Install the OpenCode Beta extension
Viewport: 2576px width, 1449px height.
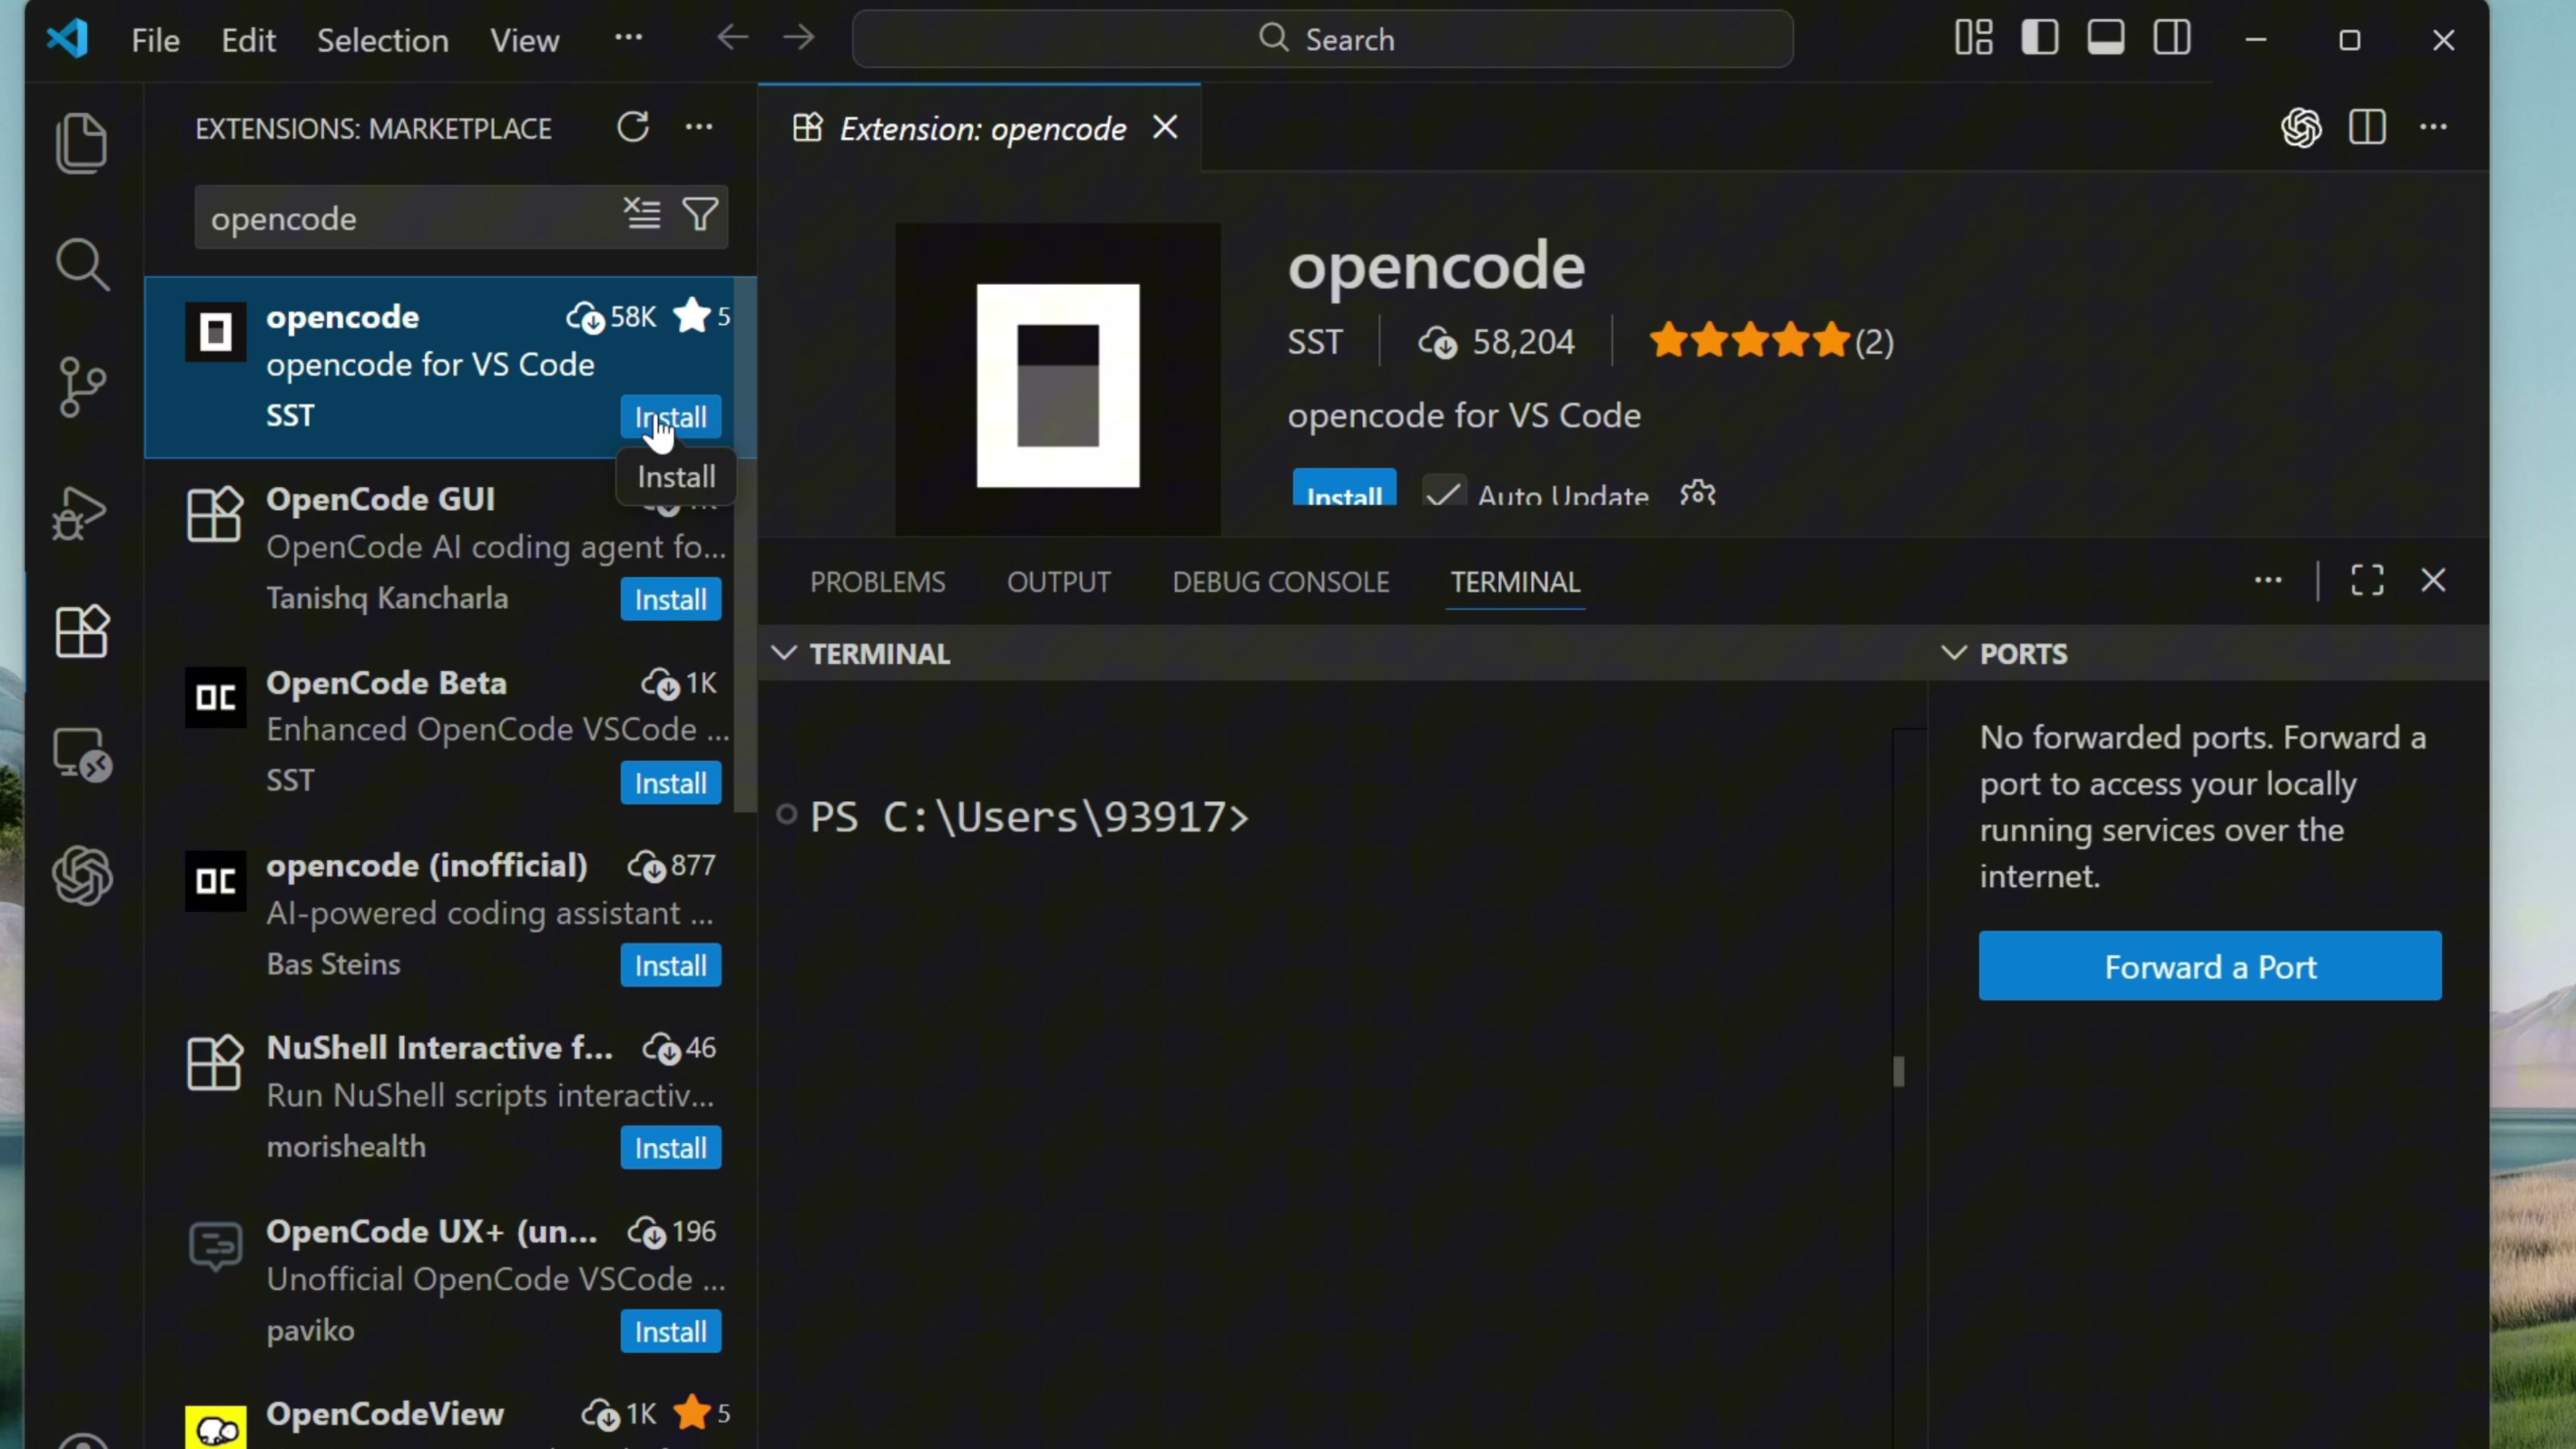click(670, 783)
